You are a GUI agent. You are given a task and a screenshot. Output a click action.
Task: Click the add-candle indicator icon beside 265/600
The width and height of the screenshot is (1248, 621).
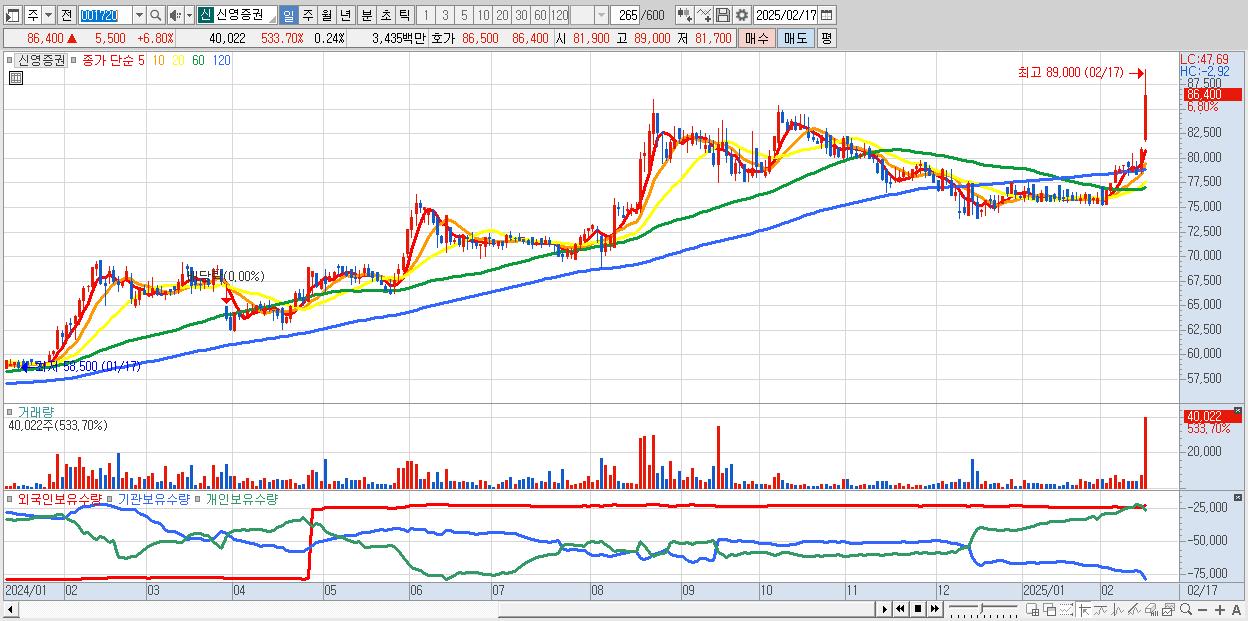(685, 15)
